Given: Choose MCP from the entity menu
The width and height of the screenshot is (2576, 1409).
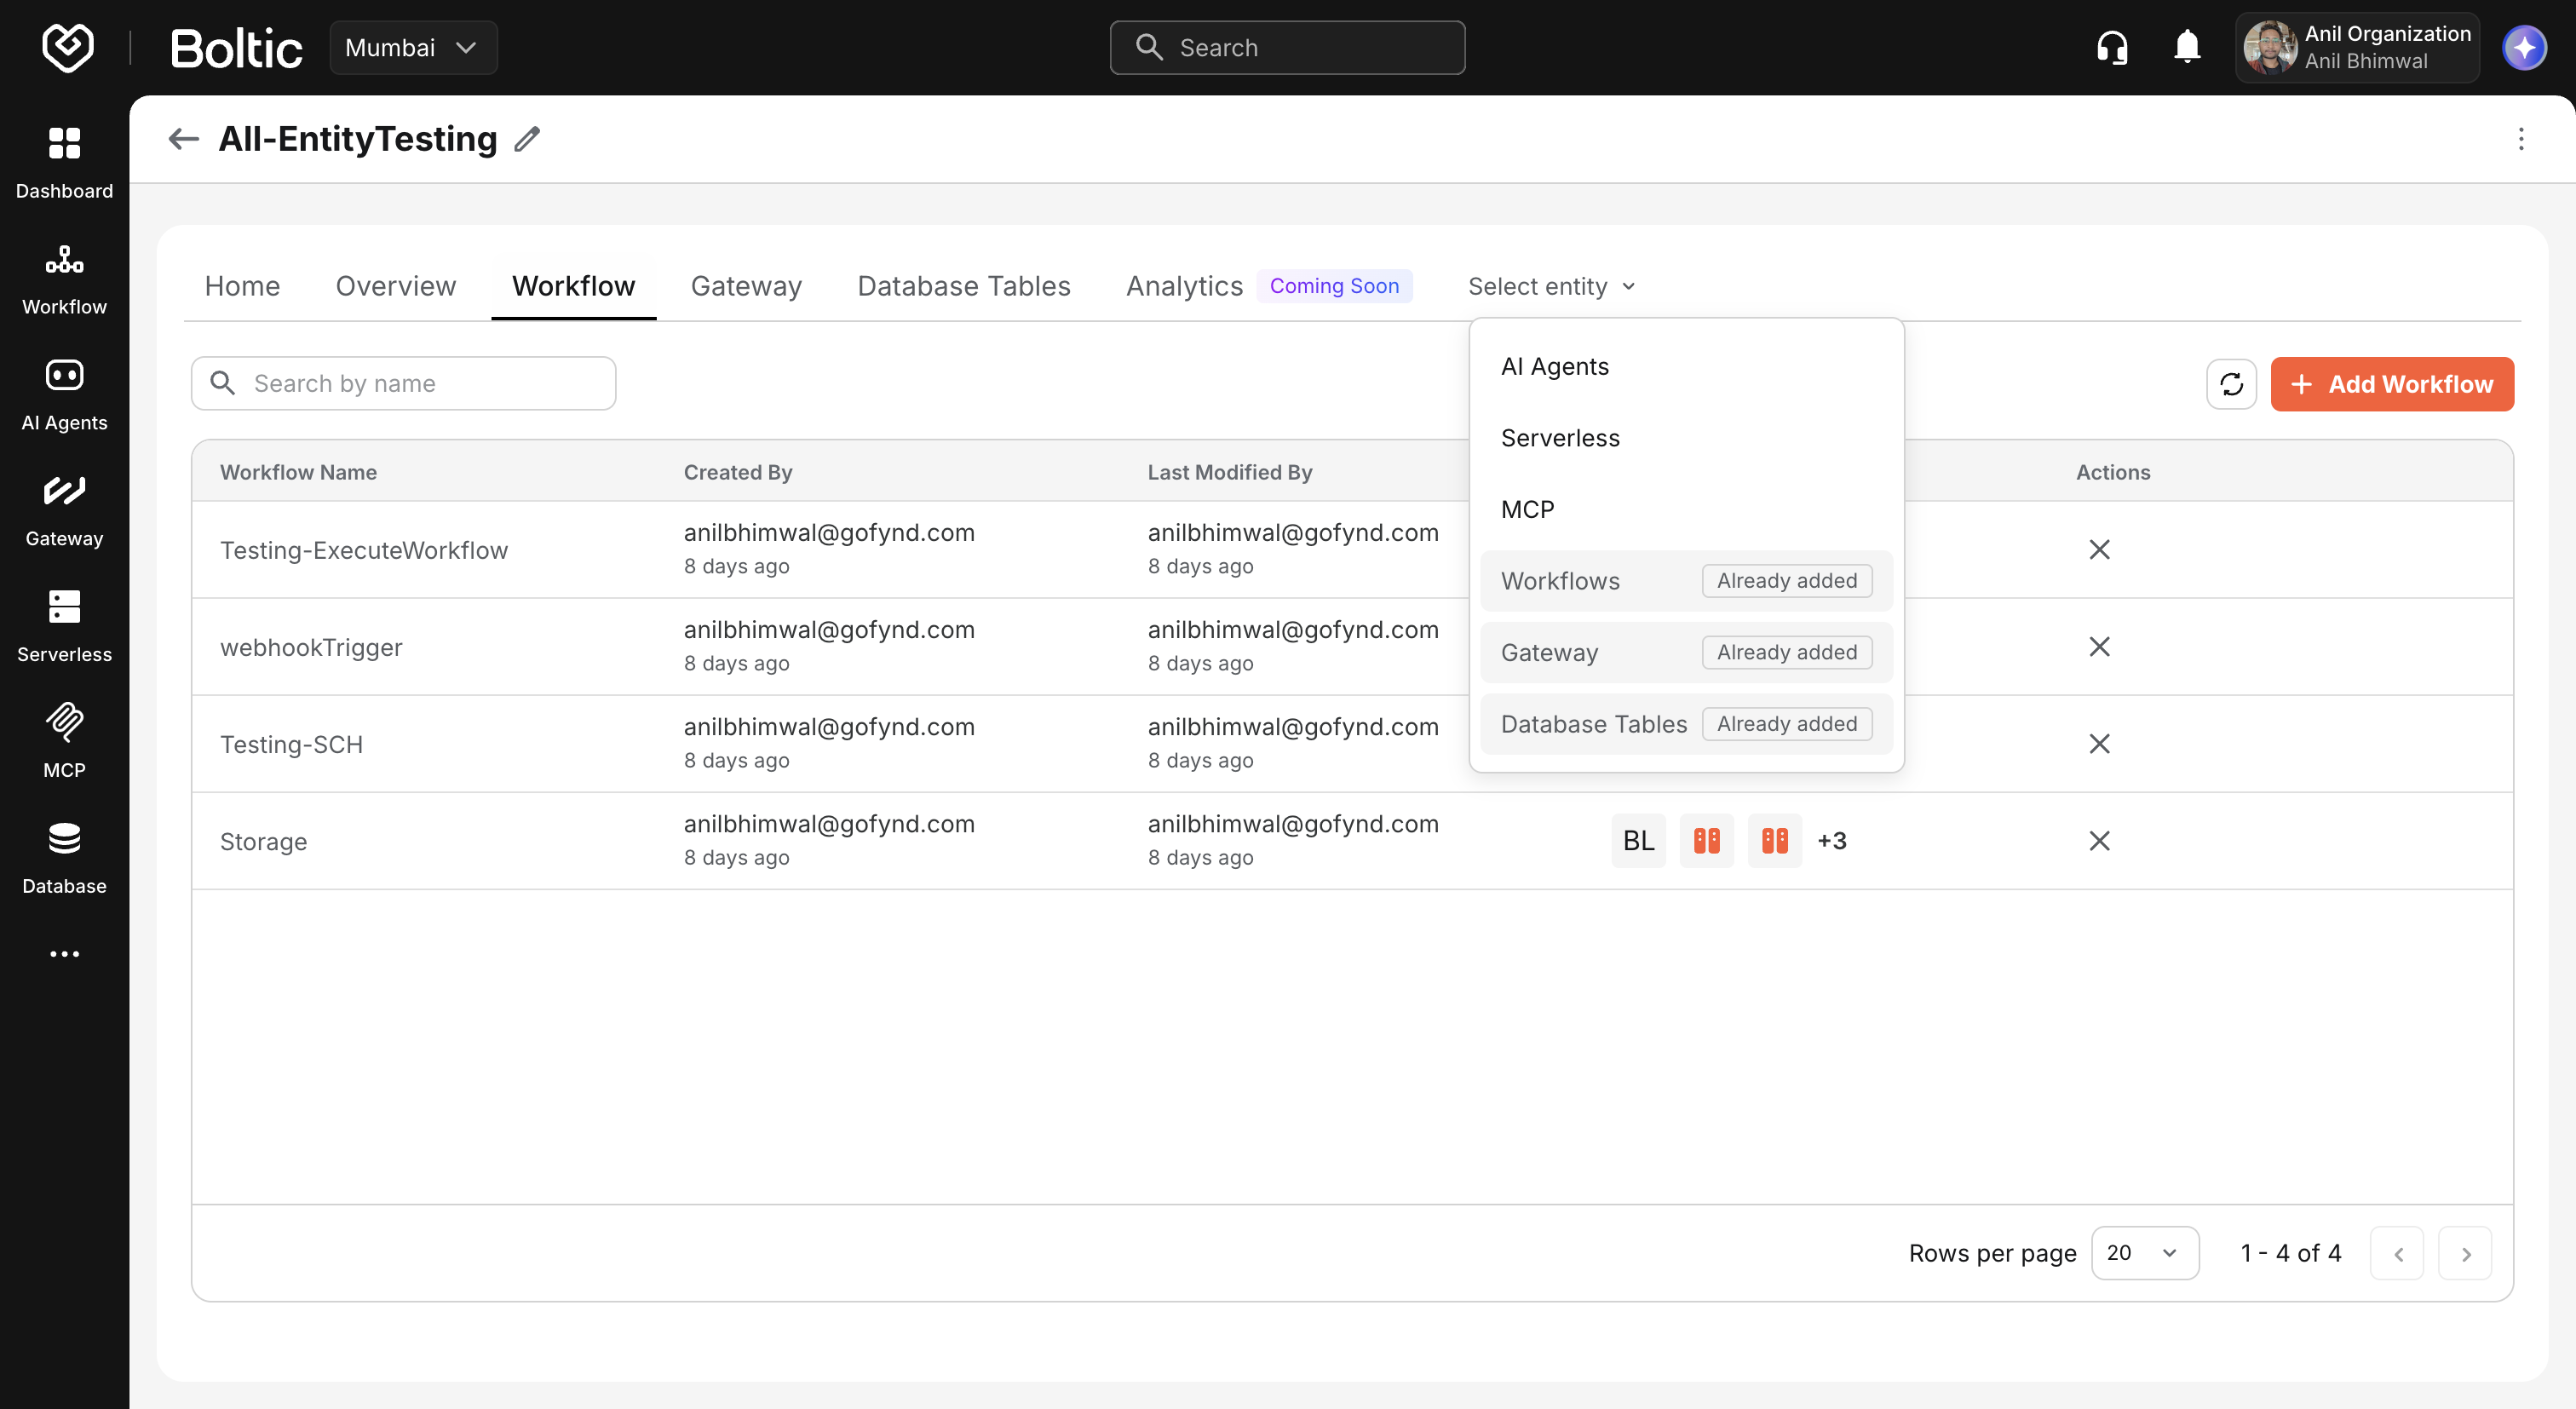Looking at the screenshot, I should (x=1686, y=509).
